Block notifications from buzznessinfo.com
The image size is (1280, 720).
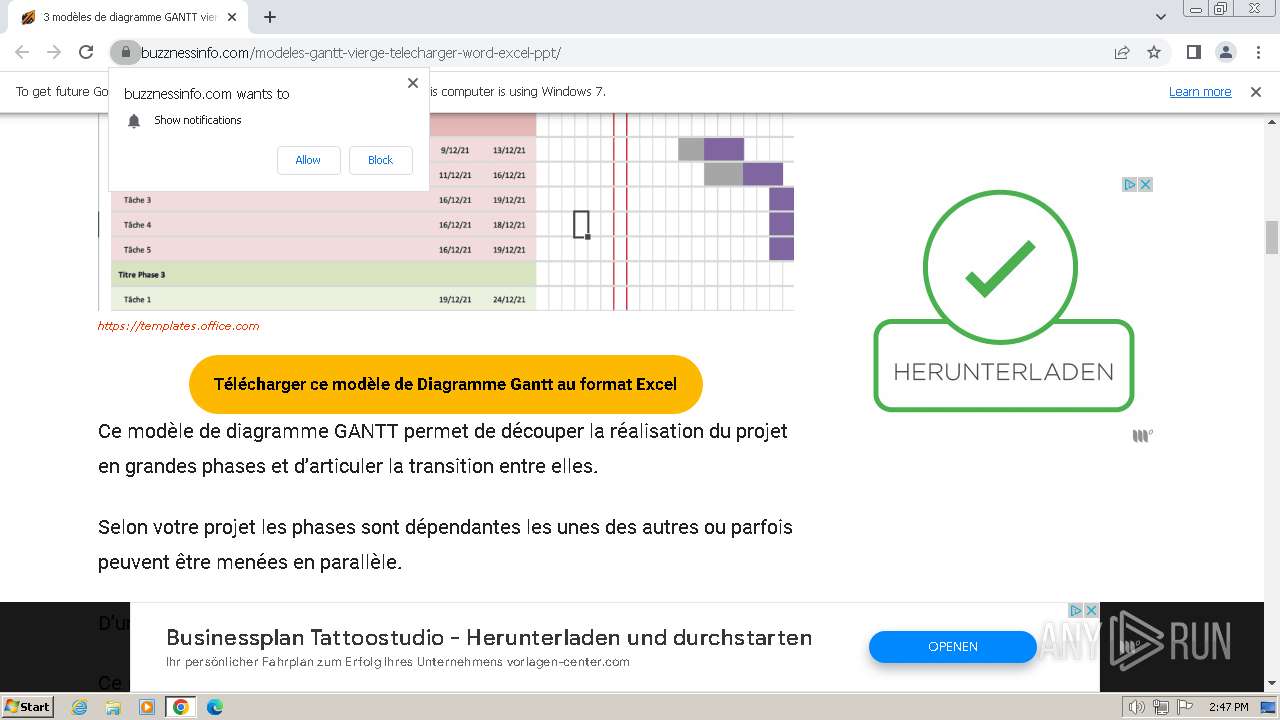pyautogui.click(x=381, y=160)
